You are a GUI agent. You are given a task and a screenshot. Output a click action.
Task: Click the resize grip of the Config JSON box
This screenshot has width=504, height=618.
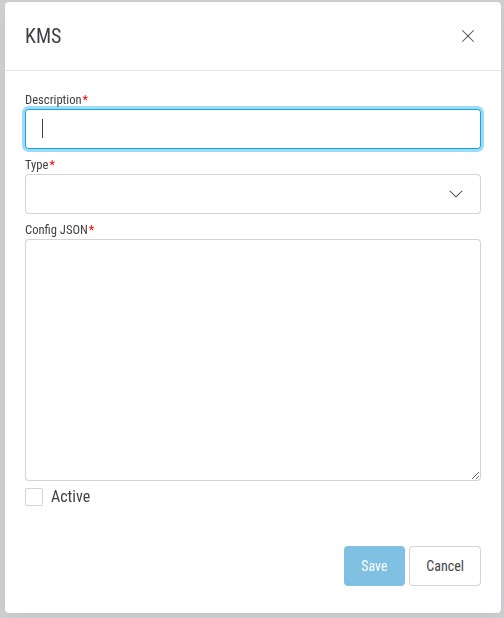[x=476, y=476]
